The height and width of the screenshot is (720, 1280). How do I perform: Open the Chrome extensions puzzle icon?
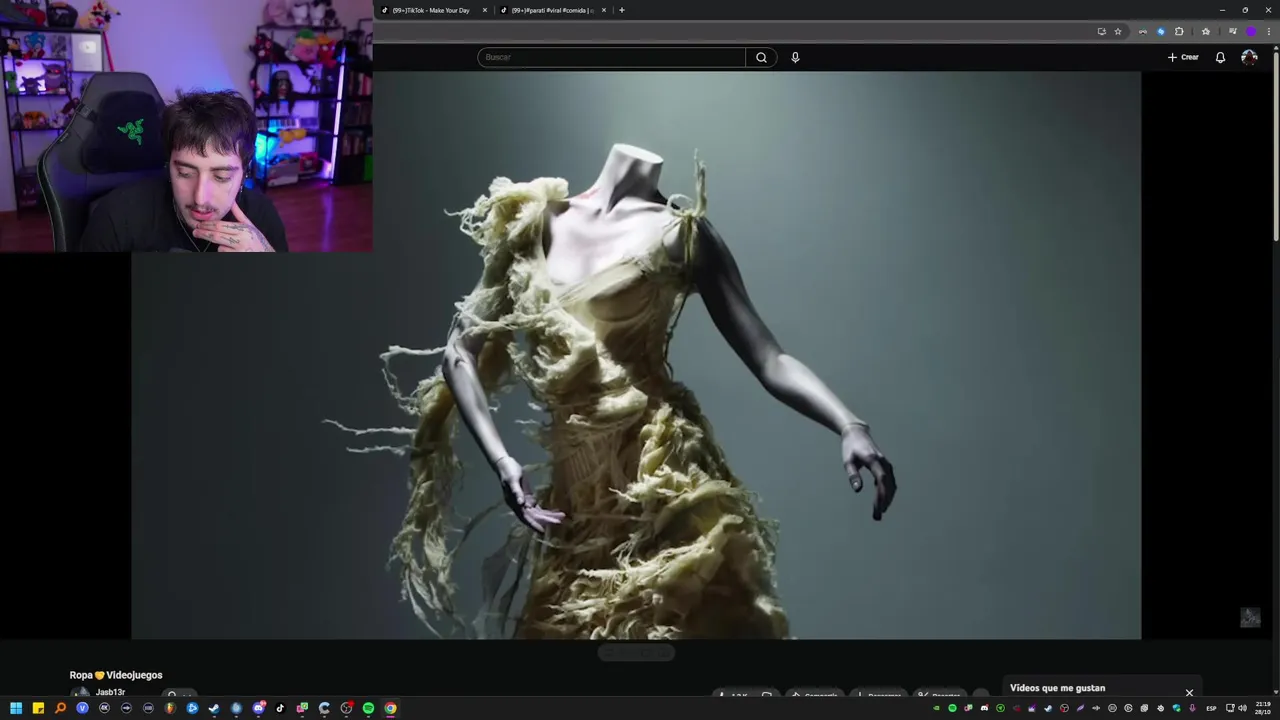1179,31
